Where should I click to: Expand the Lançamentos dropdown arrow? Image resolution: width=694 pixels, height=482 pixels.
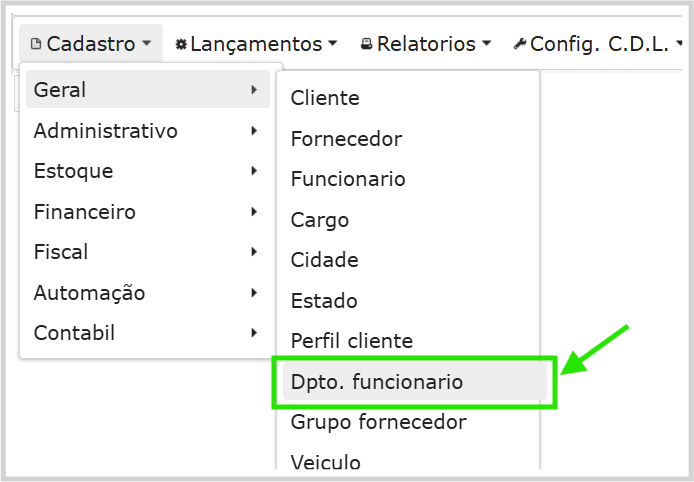pyautogui.click(x=333, y=44)
